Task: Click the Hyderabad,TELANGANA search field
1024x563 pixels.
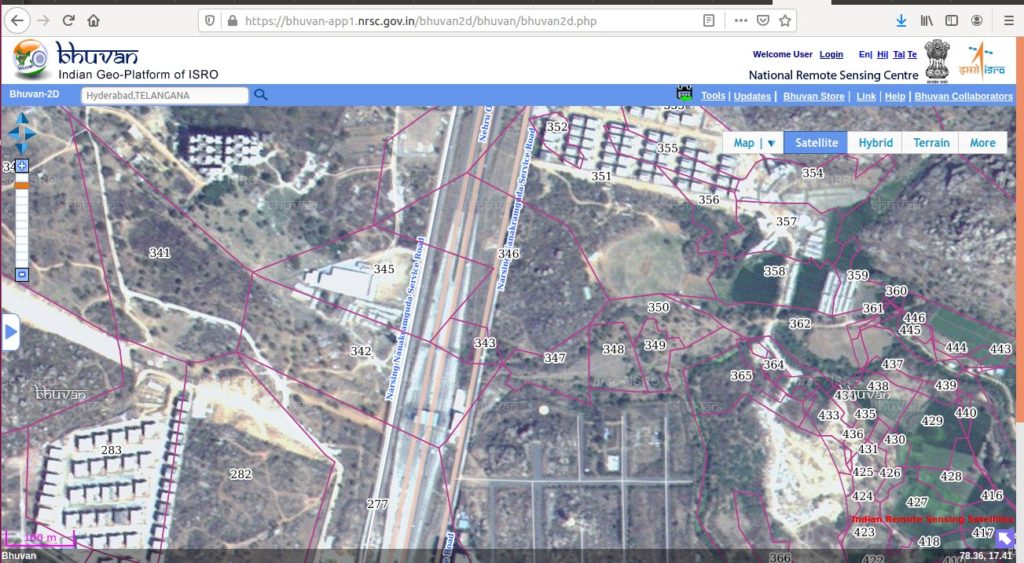Action: (165, 95)
